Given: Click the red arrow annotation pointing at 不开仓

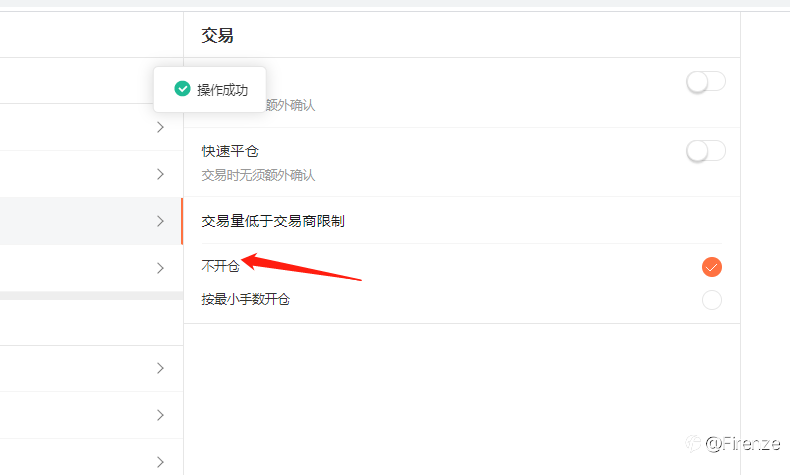Looking at the screenshot, I should [301, 266].
